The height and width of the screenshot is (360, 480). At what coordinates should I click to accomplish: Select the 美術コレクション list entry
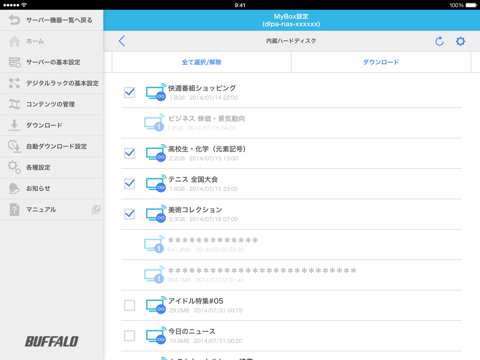291,214
